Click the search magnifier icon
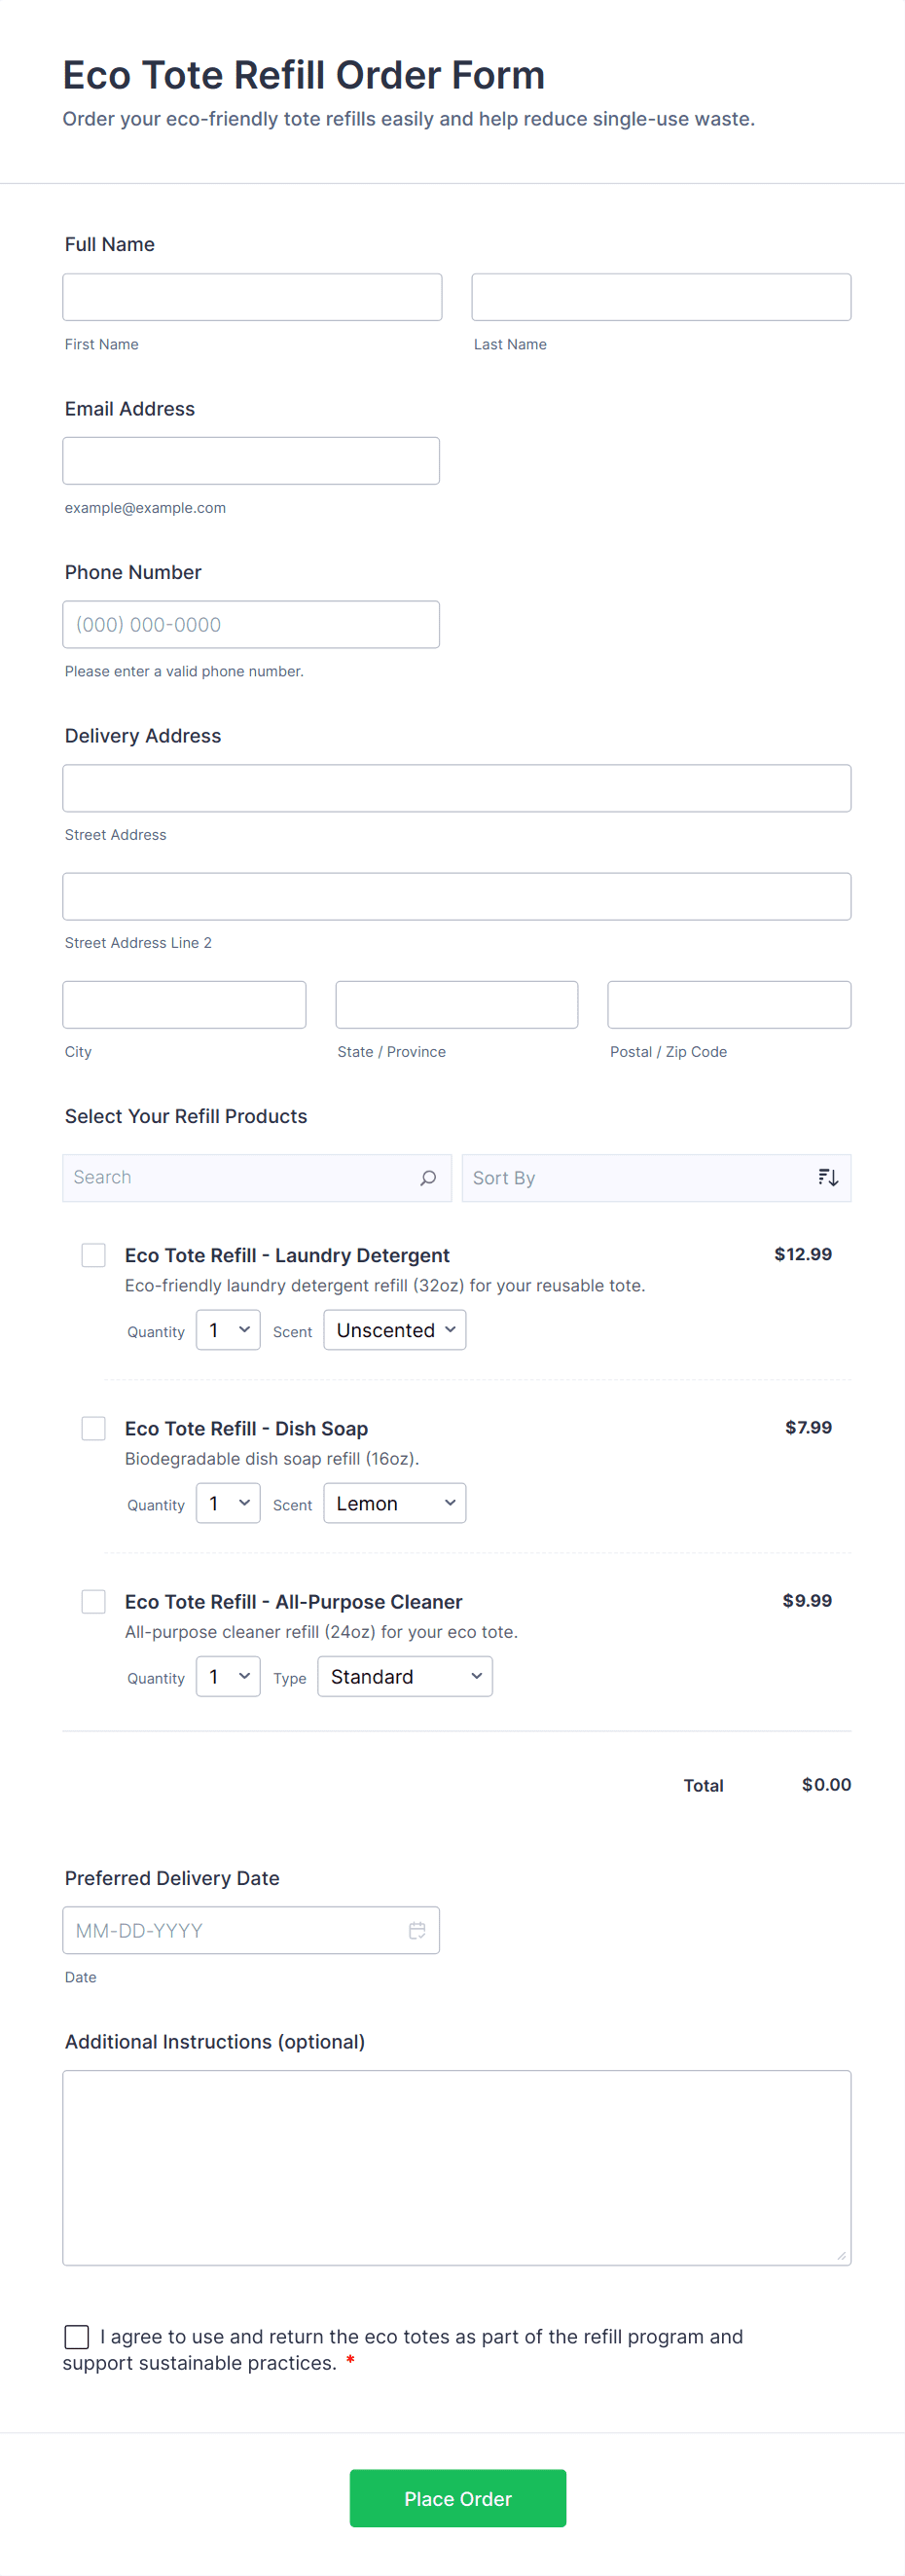Screen dimensions: 905x2576 click(x=428, y=1177)
